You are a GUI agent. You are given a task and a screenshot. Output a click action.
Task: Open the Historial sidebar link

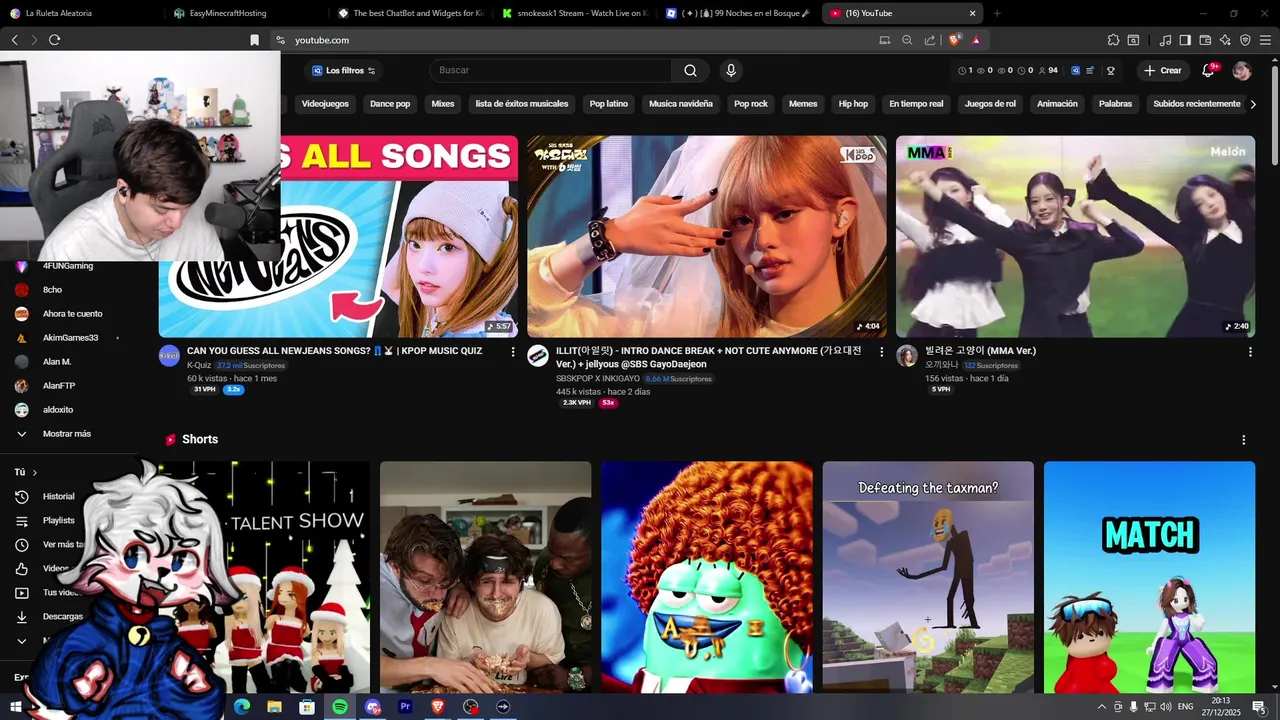pos(58,496)
